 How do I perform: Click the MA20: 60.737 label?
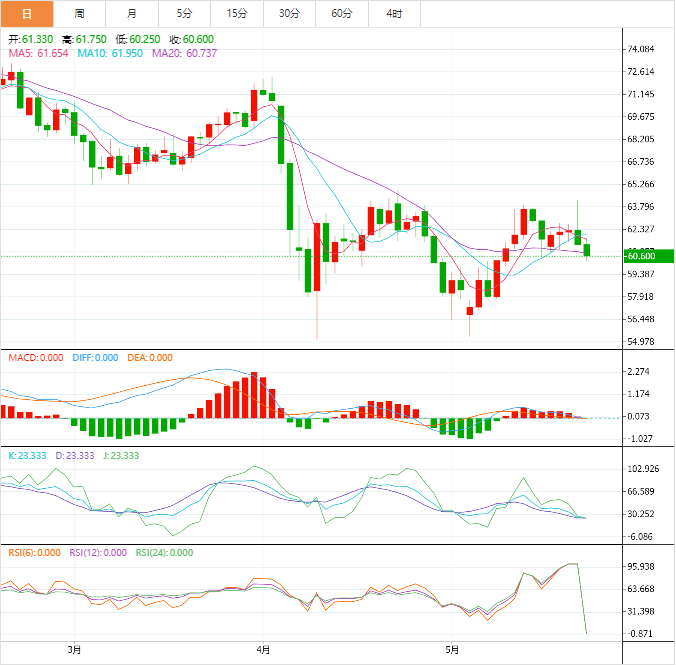pyautogui.click(x=185, y=53)
